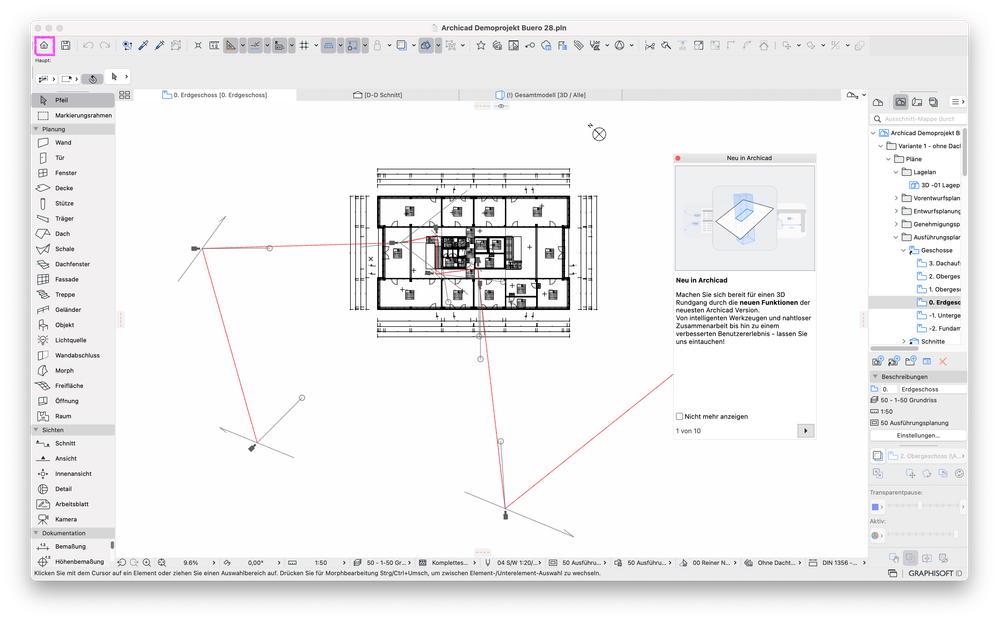Select the Lichtquelle tool
Image resolution: width=999 pixels, height=621 pixels.
(73, 340)
